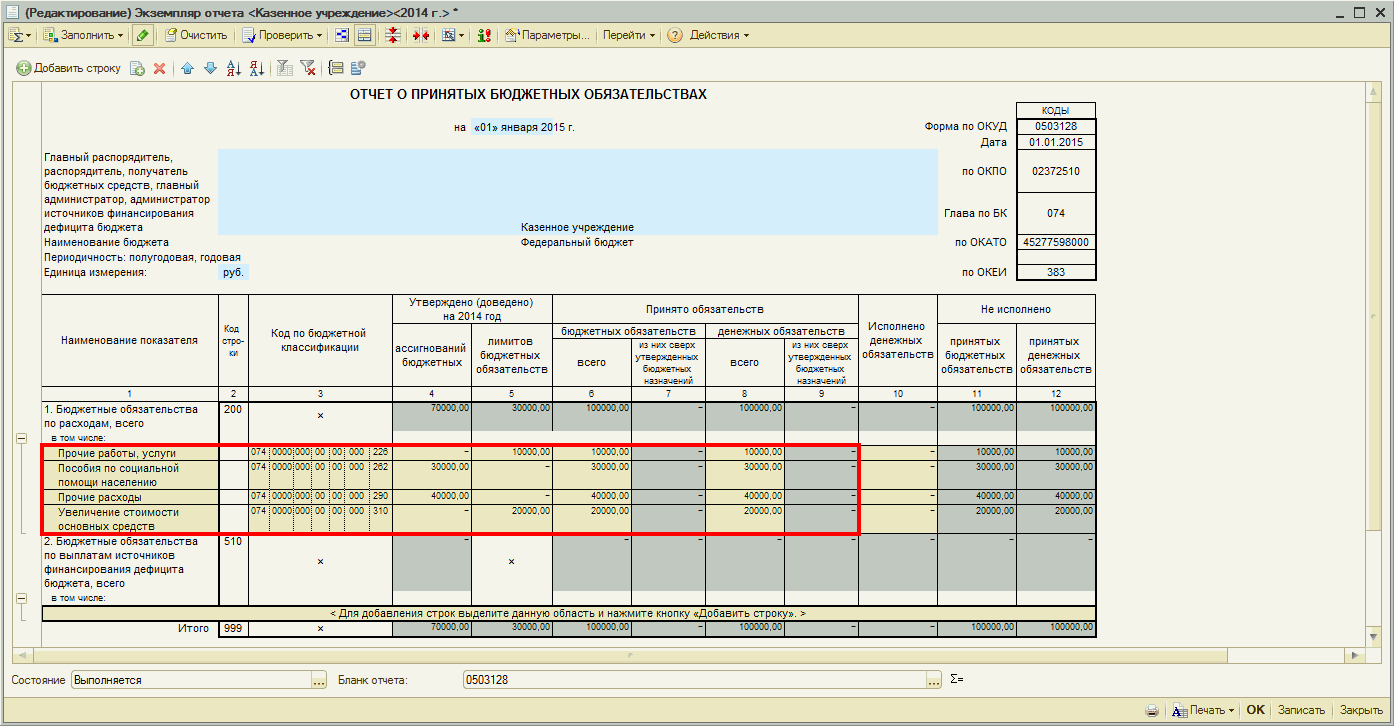Click the question mark help icon

click(x=675, y=35)
